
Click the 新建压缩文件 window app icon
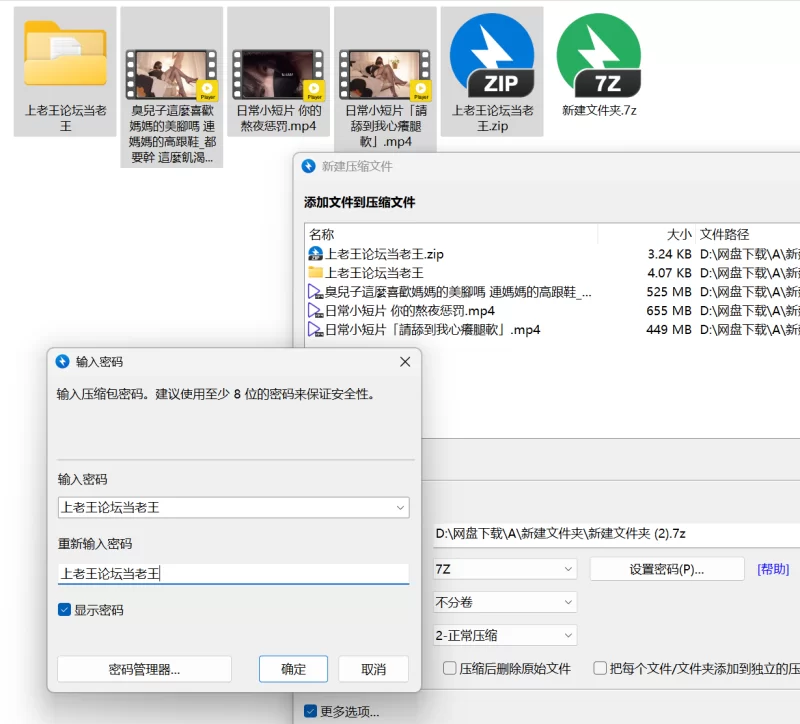(309, 166)
